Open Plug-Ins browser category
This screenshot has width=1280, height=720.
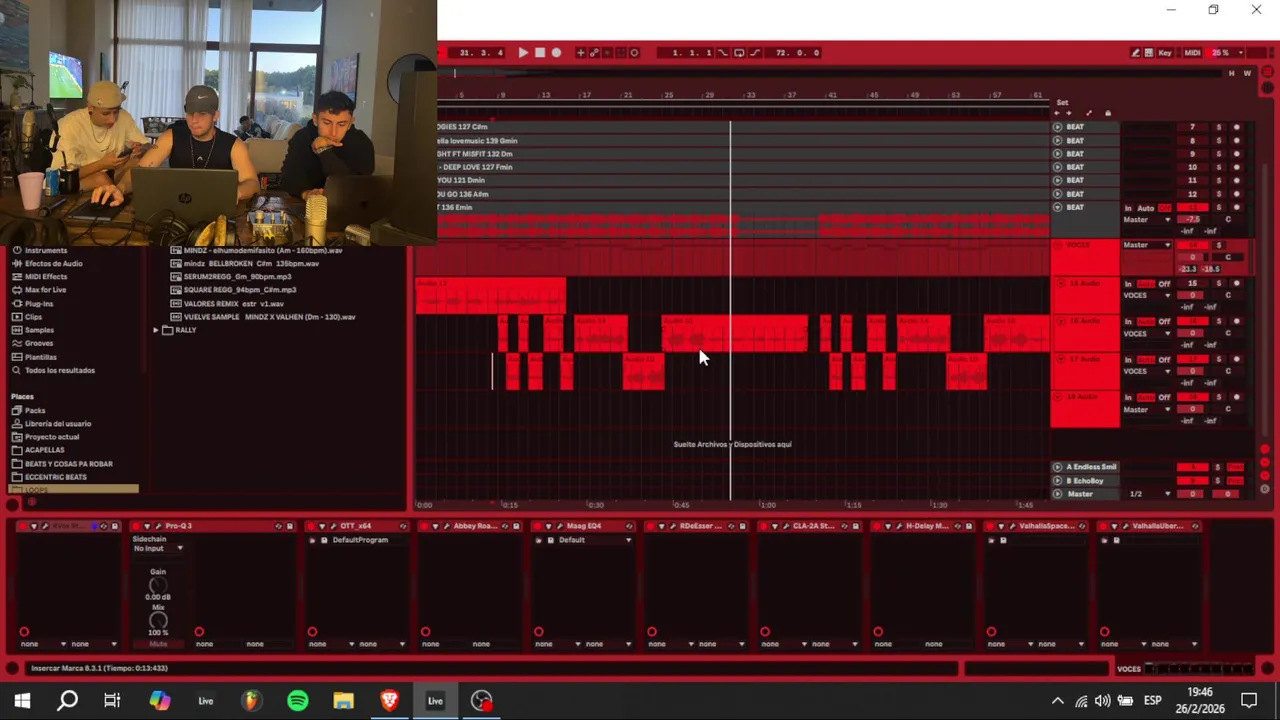point(39,303)
